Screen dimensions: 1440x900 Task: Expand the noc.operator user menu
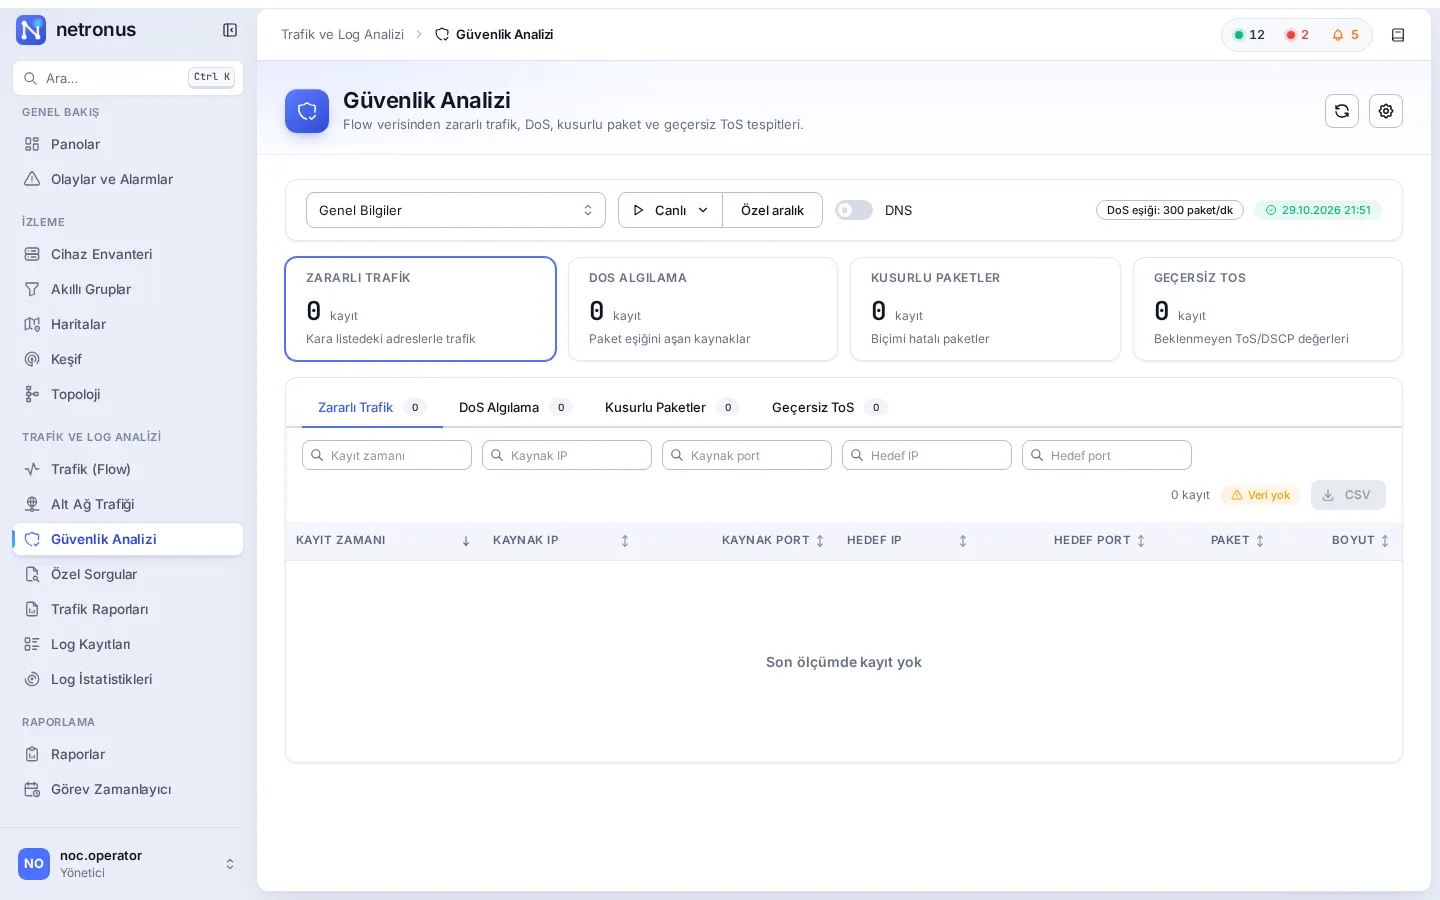(128, 864)
